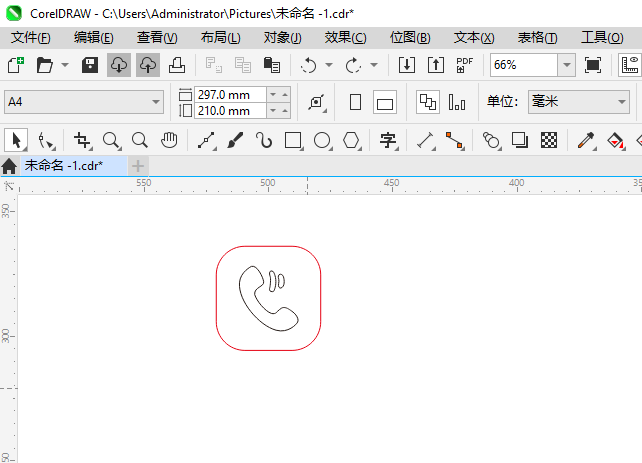Go to the welcome screen home icon
Viewport: 642px width, 463px height.
[9, 166]
